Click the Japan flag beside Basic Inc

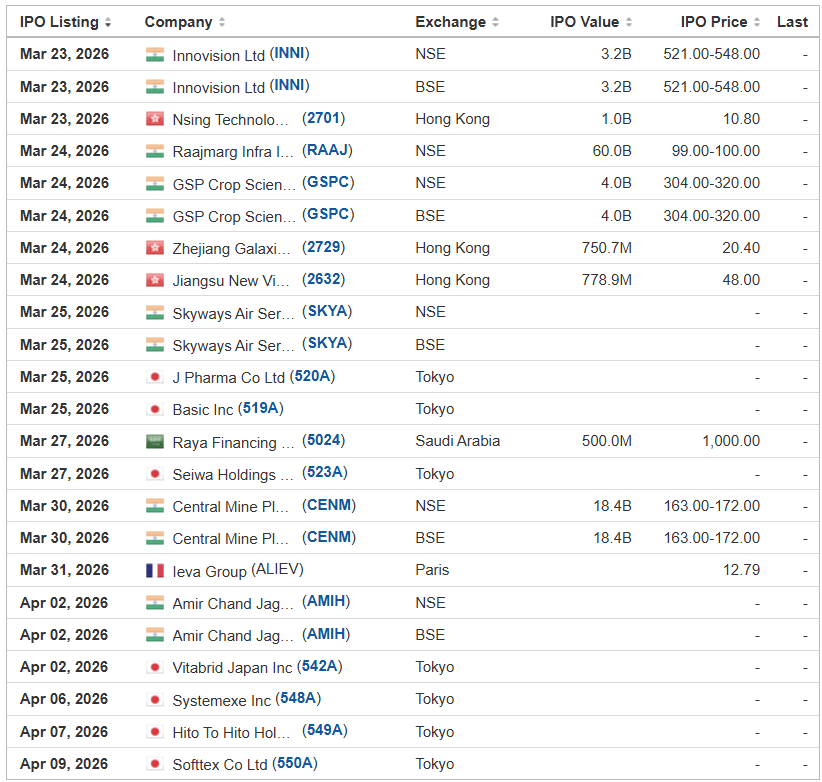(155, 409)
